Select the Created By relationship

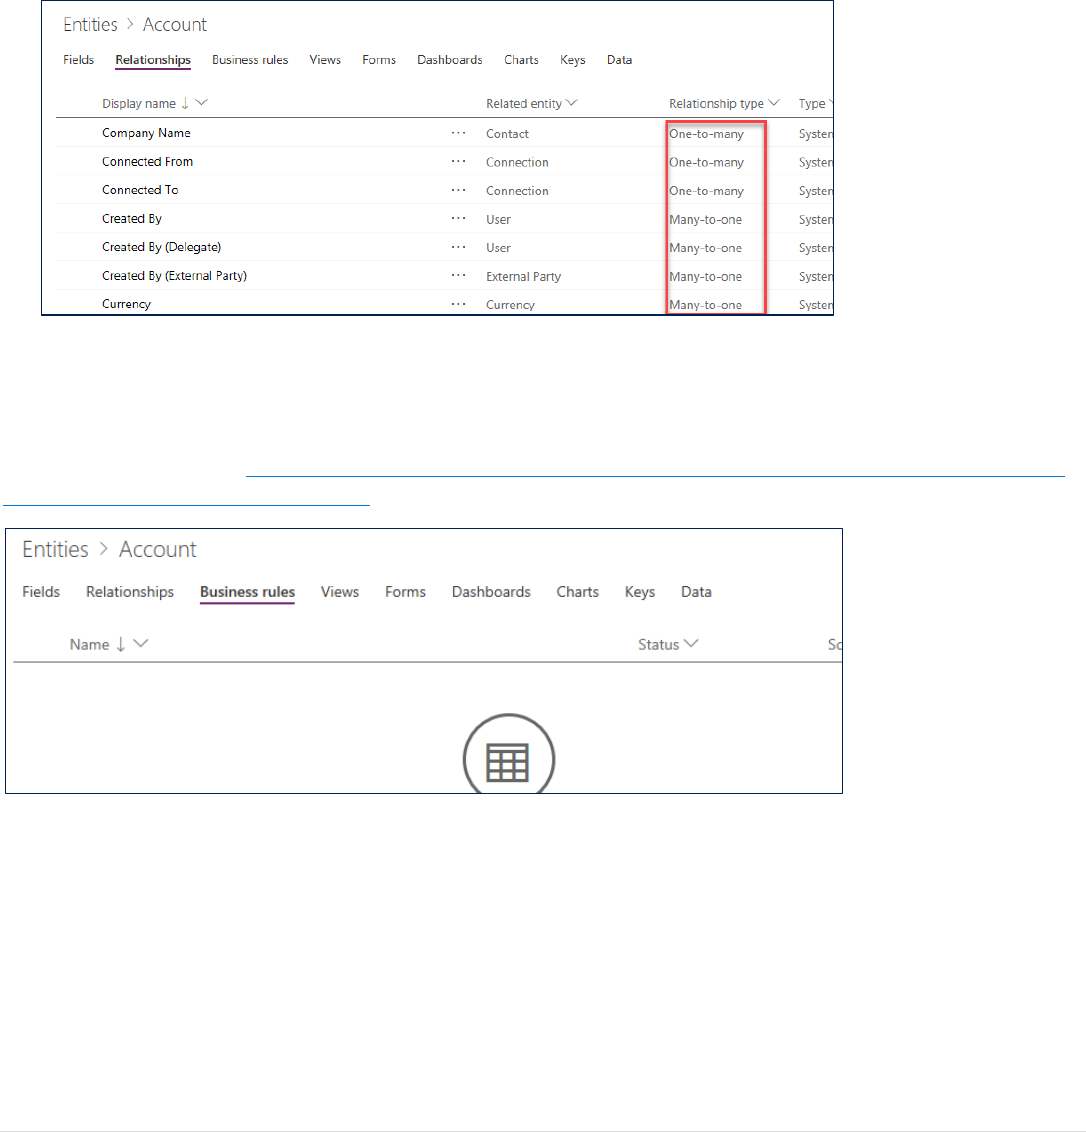tap(131, 219)
